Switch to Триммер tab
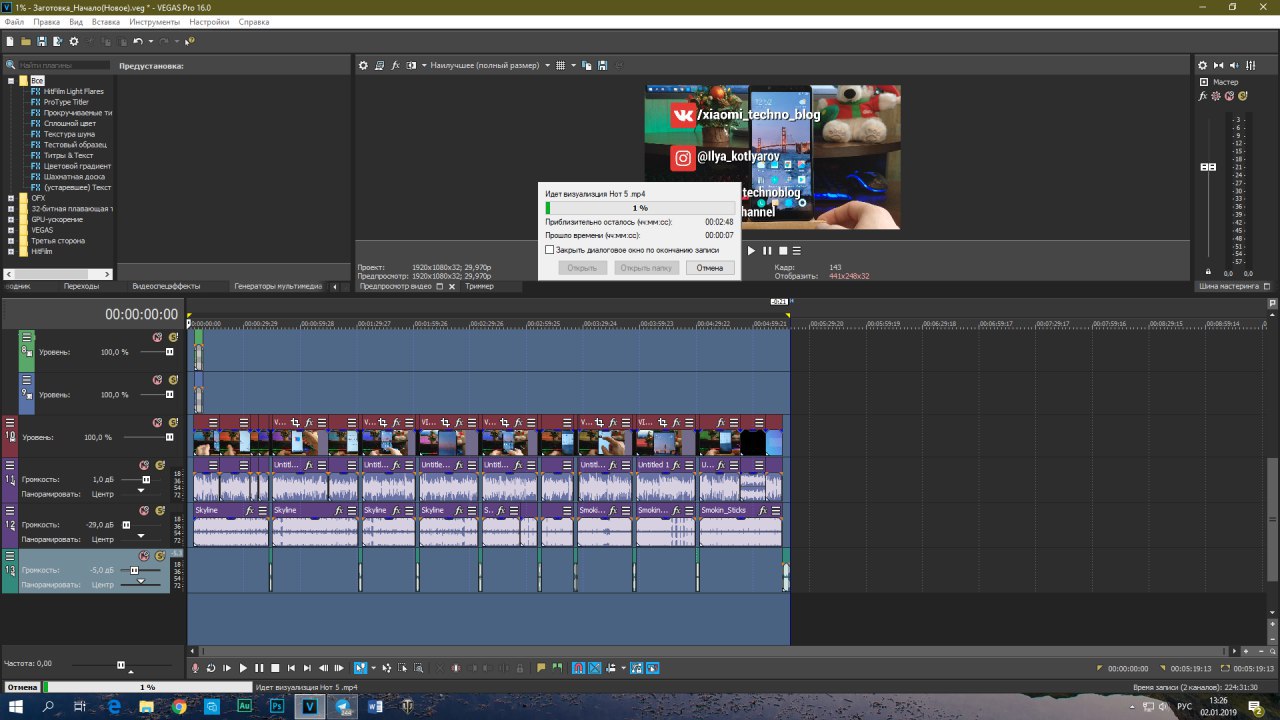This screenshot has height=720, width=1280. point(479,286)
